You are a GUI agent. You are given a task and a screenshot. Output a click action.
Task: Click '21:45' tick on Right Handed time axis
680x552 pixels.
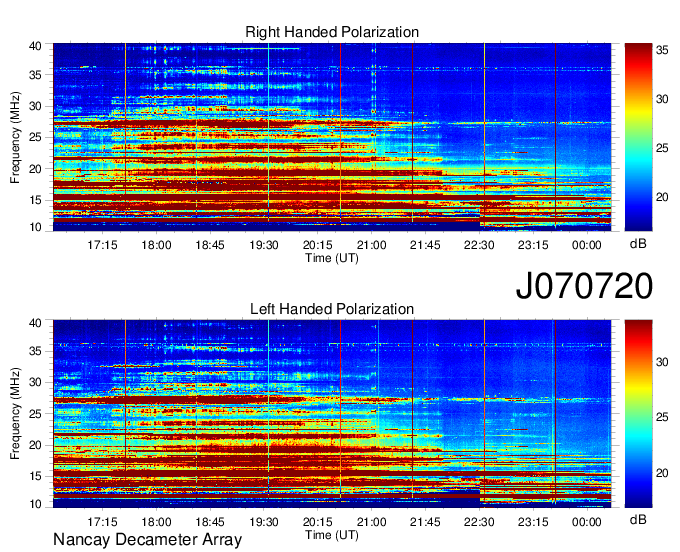425,245
